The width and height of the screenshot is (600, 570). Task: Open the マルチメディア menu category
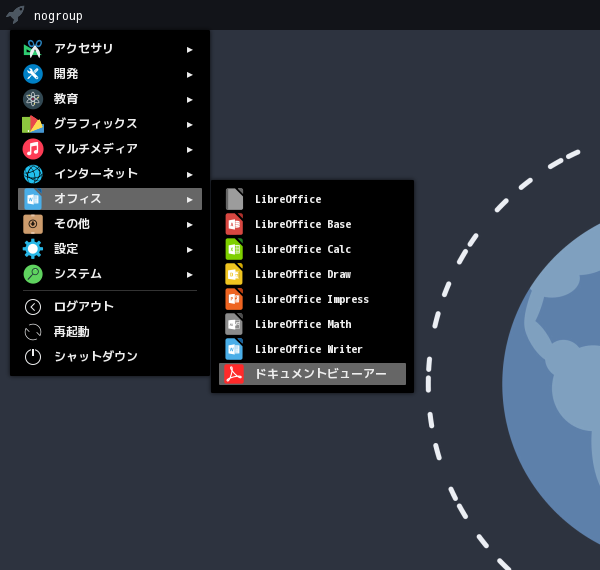click(x=110, y=149)
